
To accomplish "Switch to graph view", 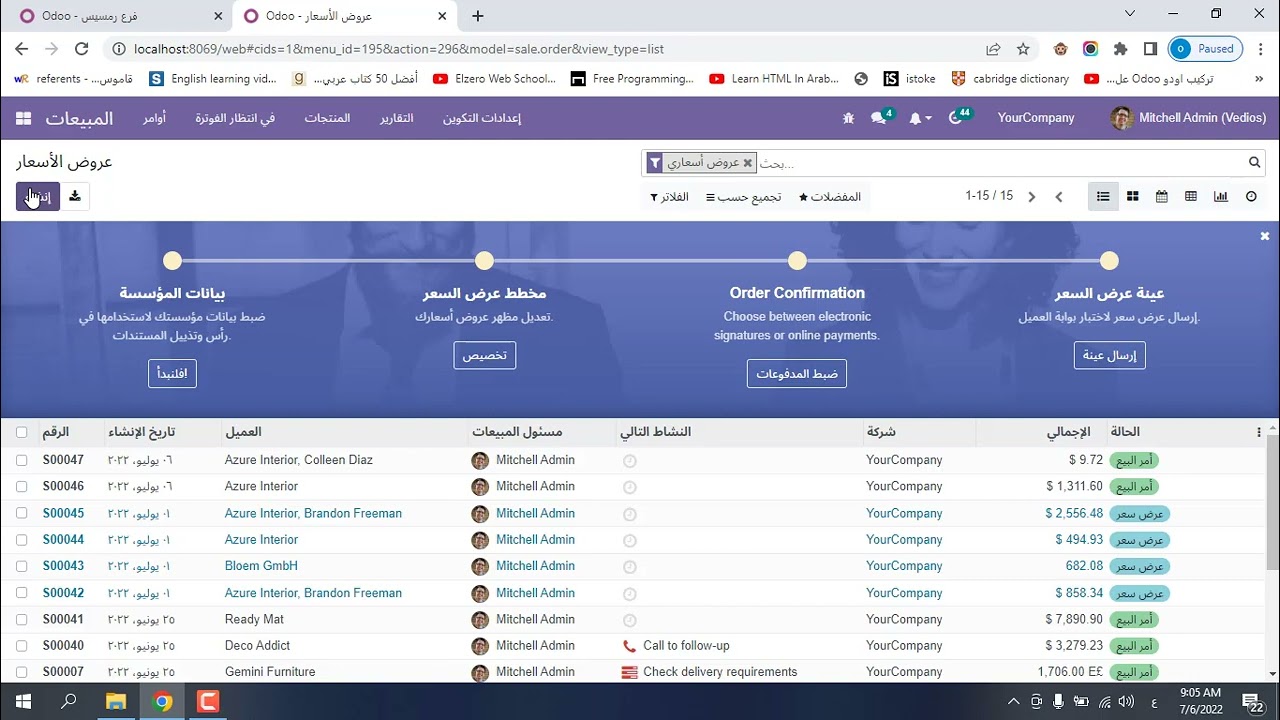I will [x=1220, y=196].
